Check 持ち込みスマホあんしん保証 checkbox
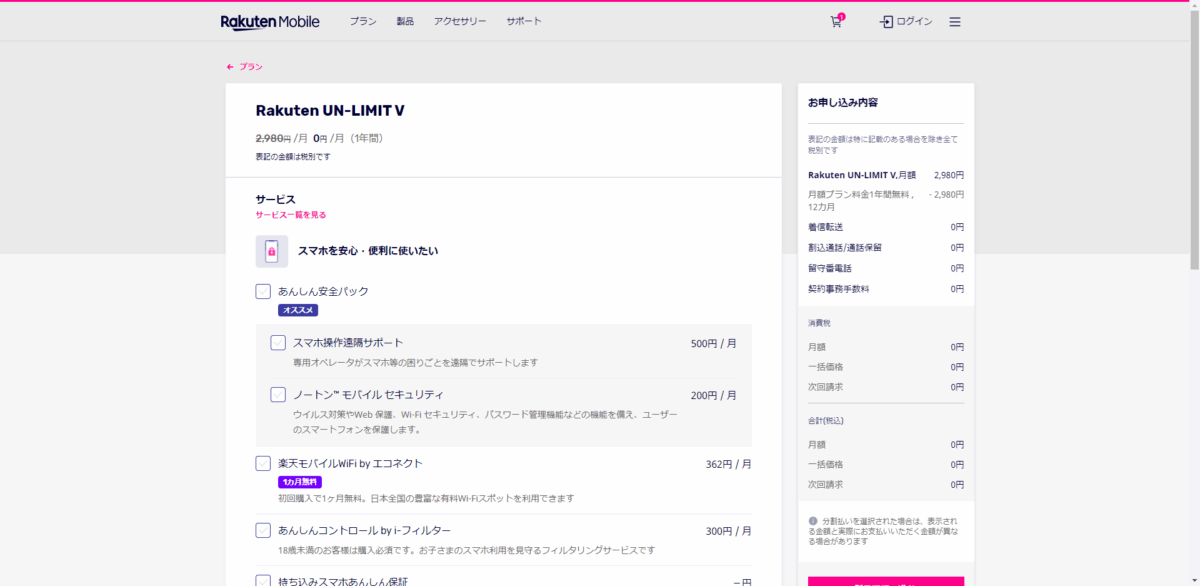Image resolution: width=1200 pixels, height=586 pixels. point(263,581)
